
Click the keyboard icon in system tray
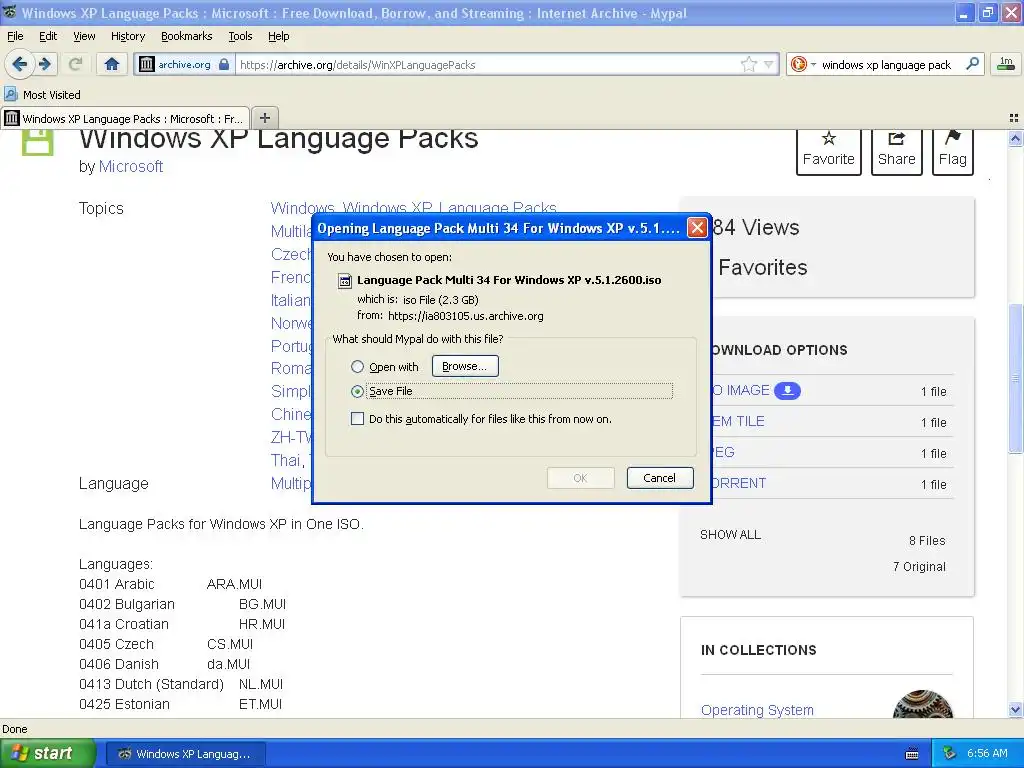[x=912, y=754]
